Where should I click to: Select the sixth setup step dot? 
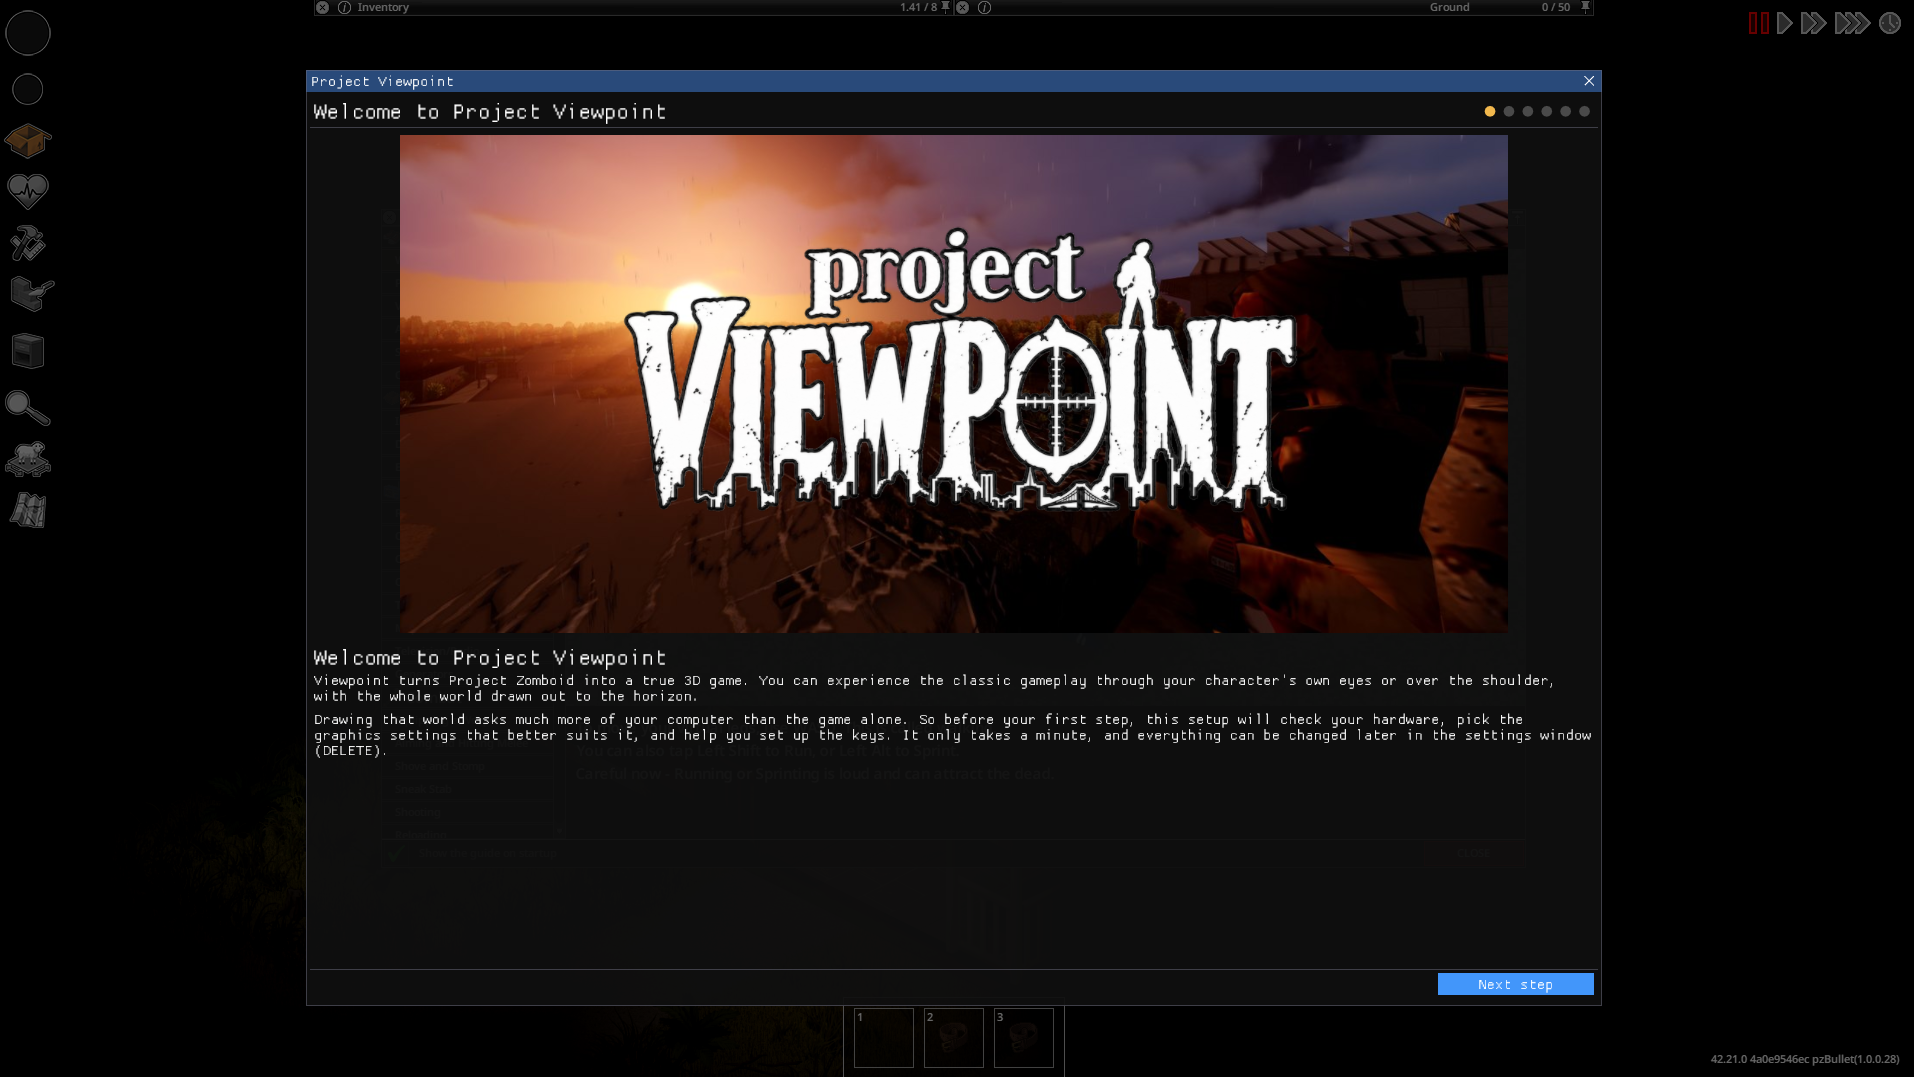tap(1584, 111)
